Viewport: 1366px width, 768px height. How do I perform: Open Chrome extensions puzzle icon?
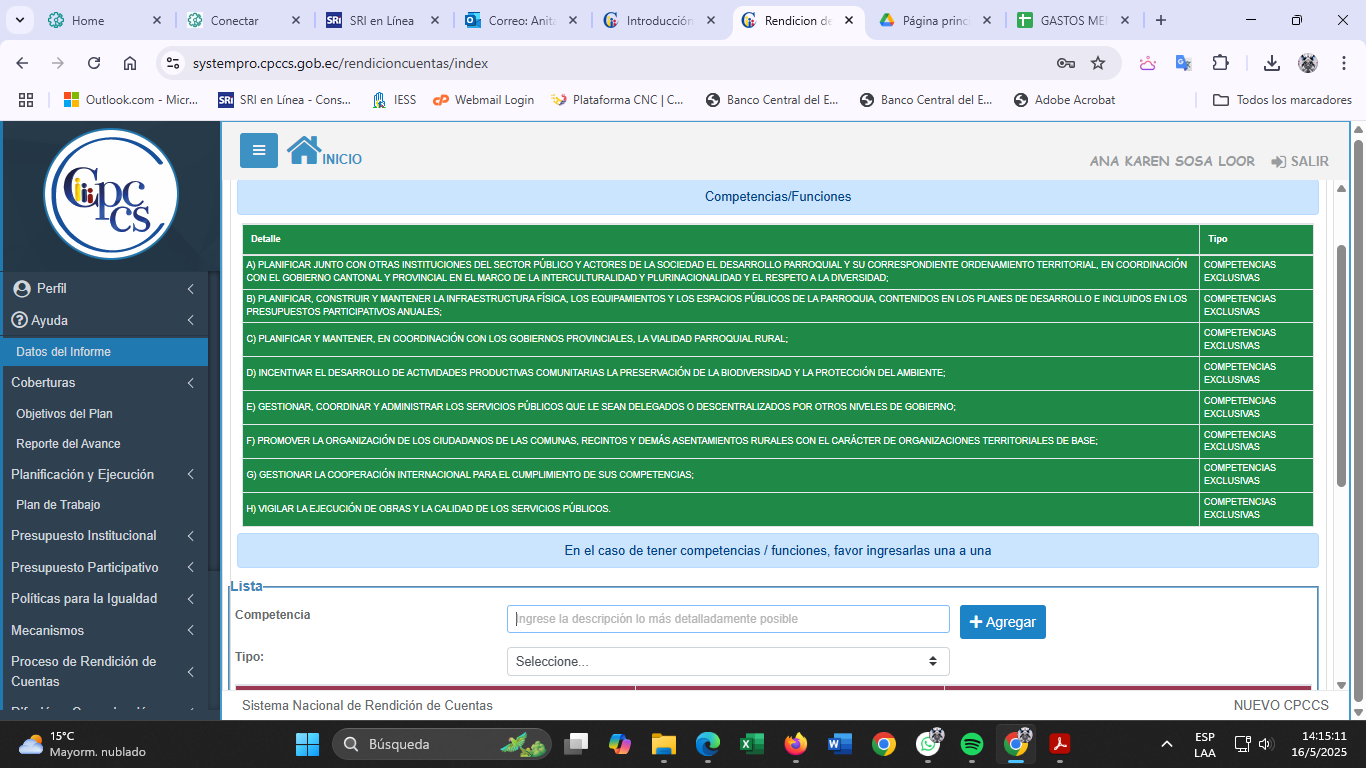click(1220, 63)
